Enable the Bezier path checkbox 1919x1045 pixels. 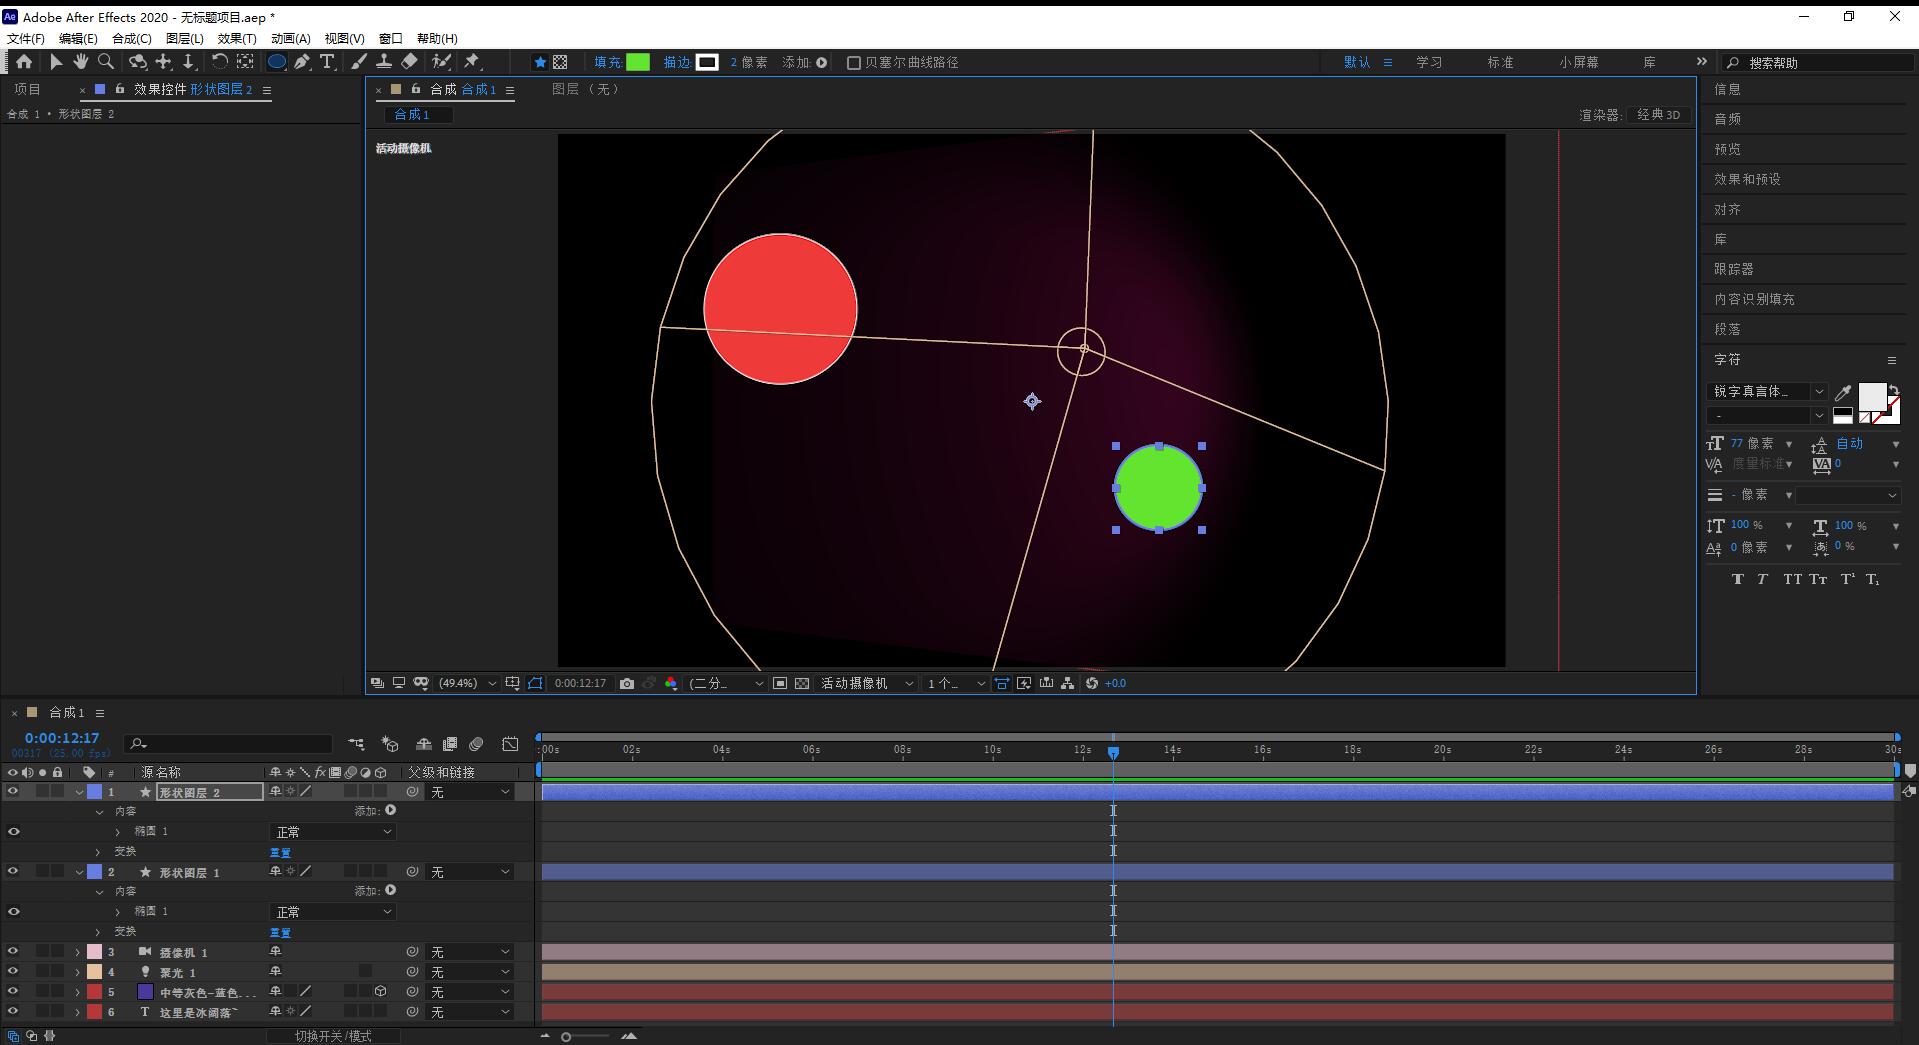tap(854, 62)
